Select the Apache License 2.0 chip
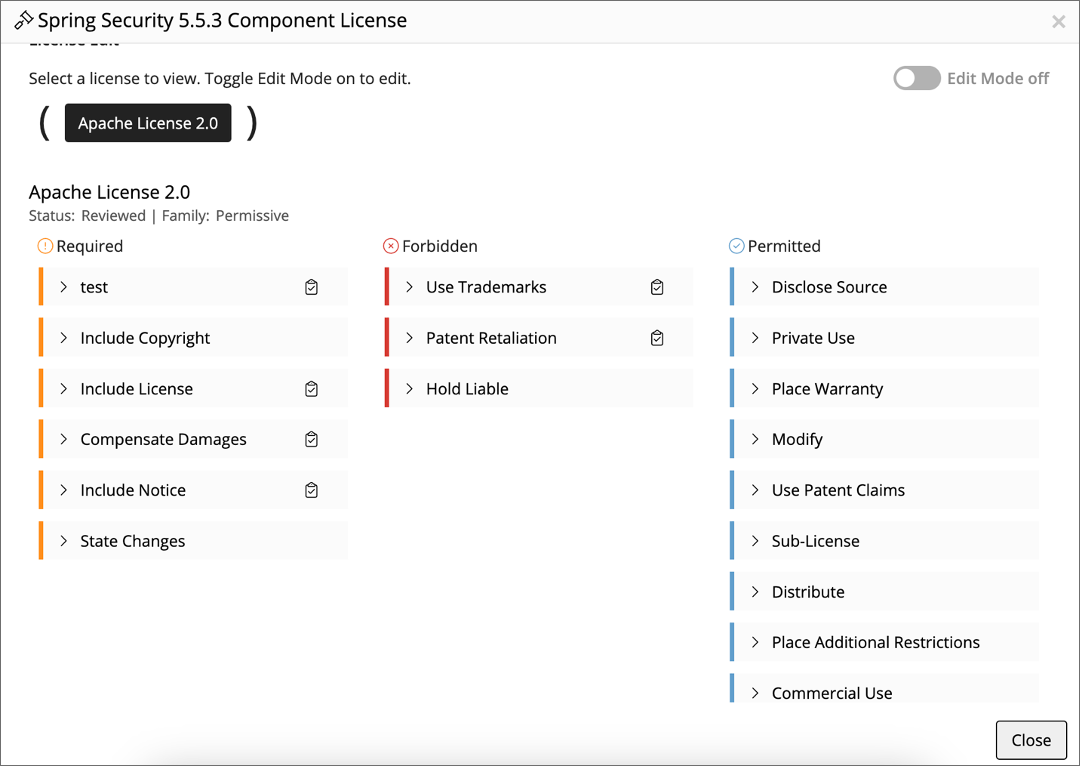The image size is (1080, 766). tap(148, 123)
